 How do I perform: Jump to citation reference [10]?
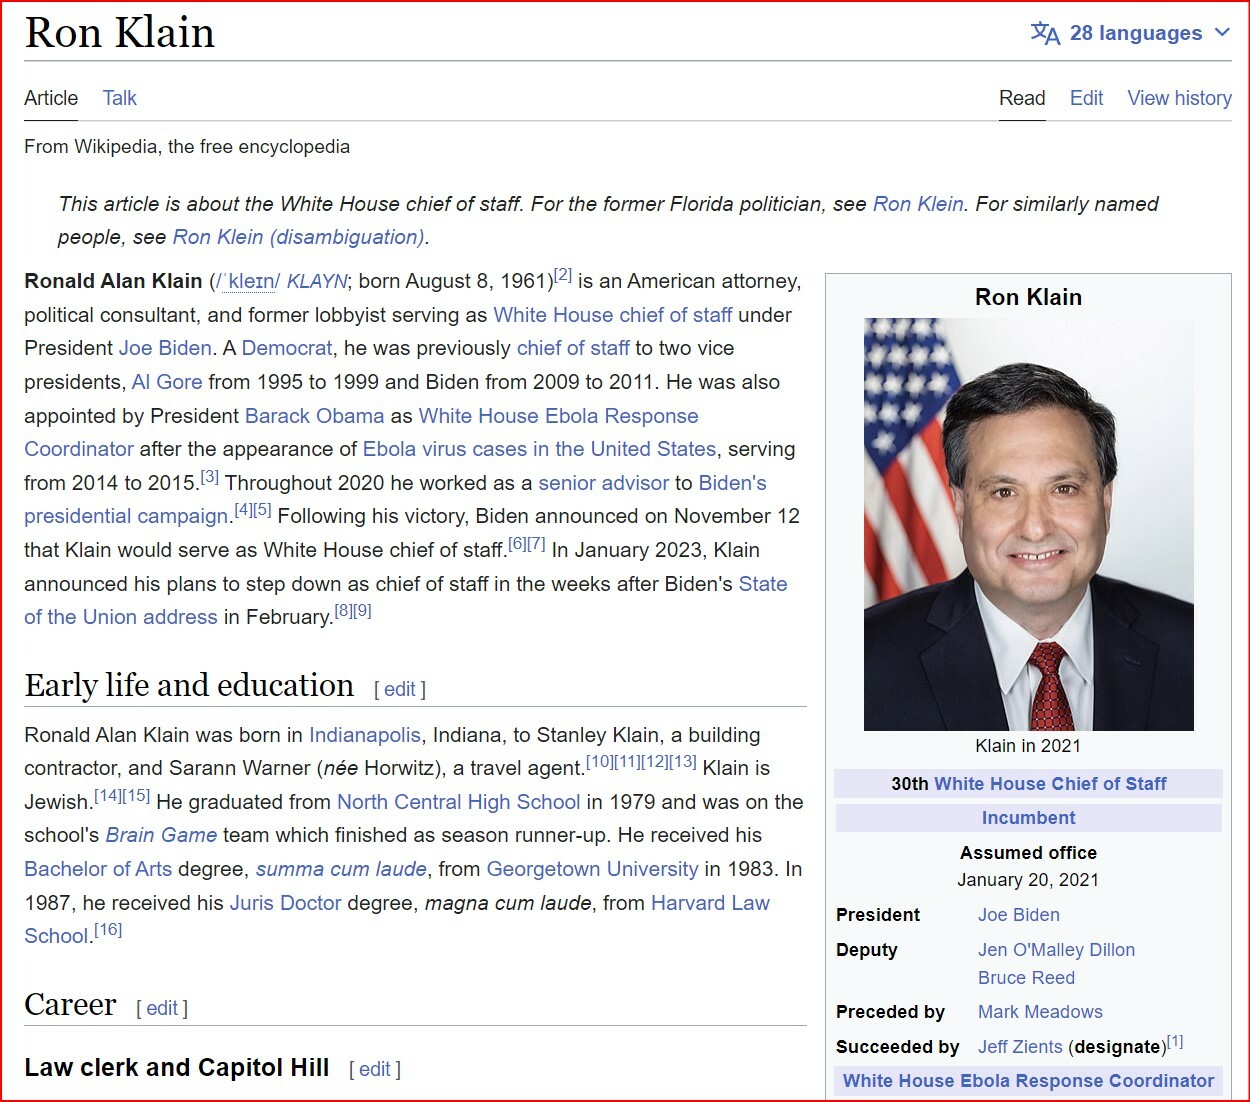coord(599,762)
